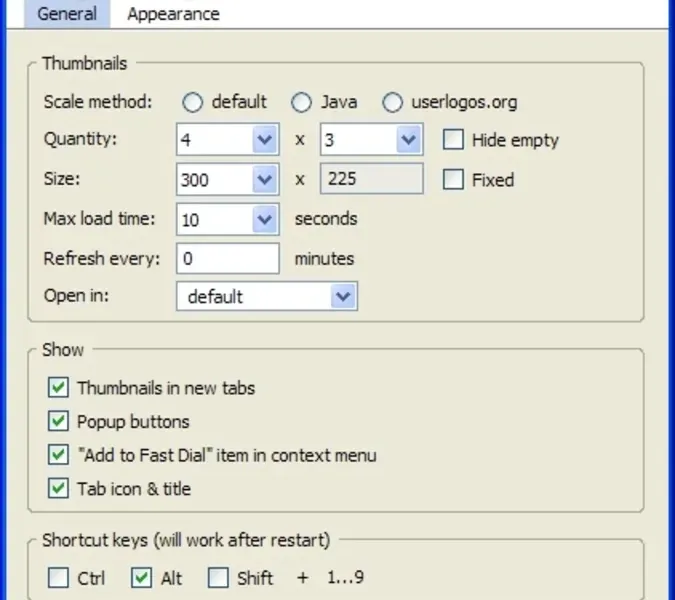Image resolution: width=675 pixels, height=600 pixels.
Task: Select userlogos.org scale method
Action: pos(393,102)
